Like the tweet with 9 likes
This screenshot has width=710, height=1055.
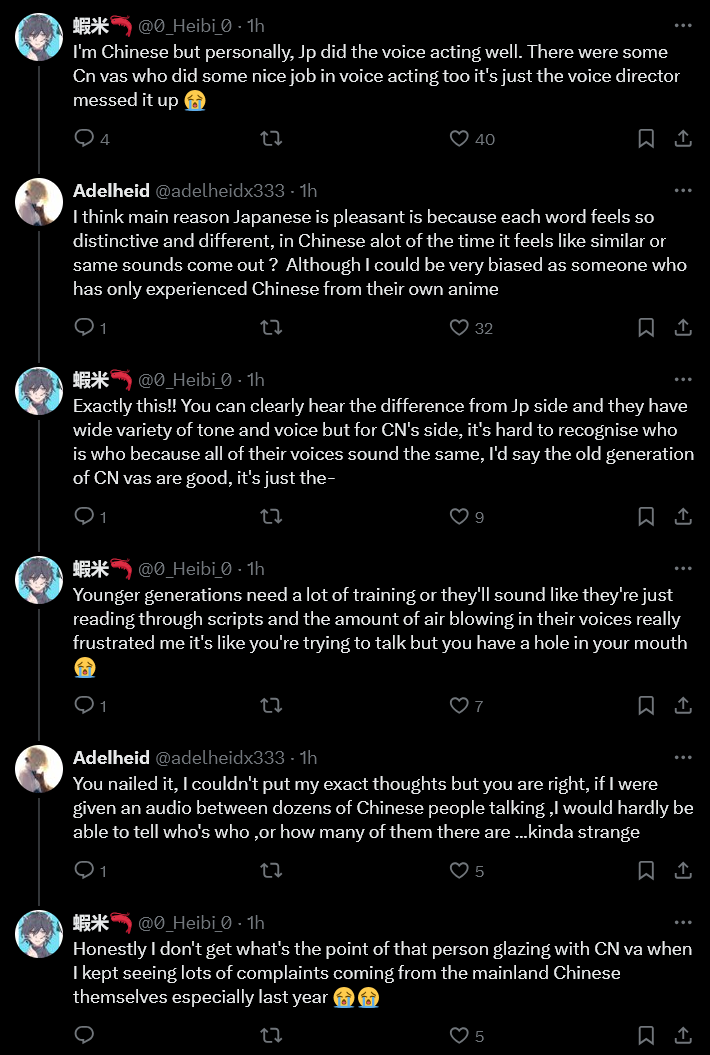pos(459,517)
